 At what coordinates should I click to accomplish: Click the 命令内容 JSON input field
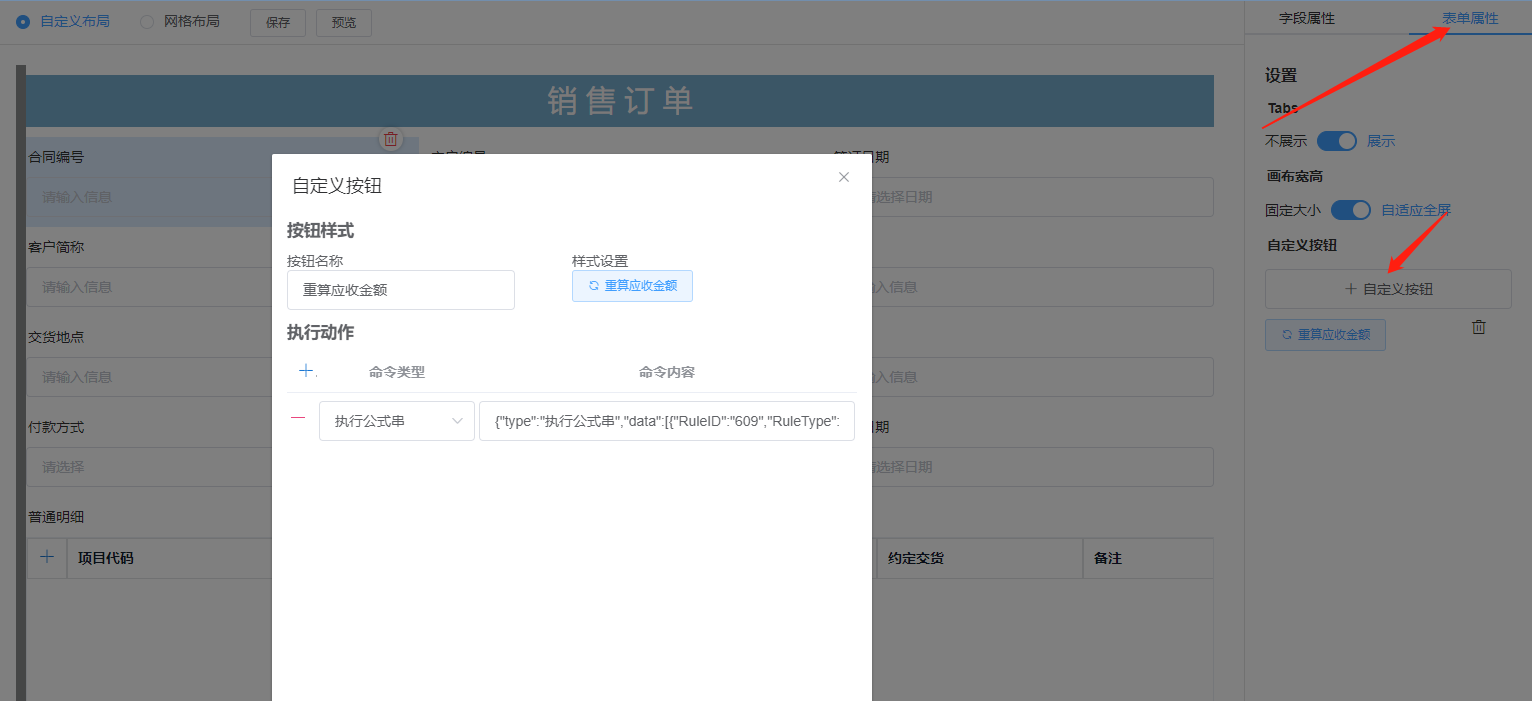pyautogui.click(x=666, y=421)
